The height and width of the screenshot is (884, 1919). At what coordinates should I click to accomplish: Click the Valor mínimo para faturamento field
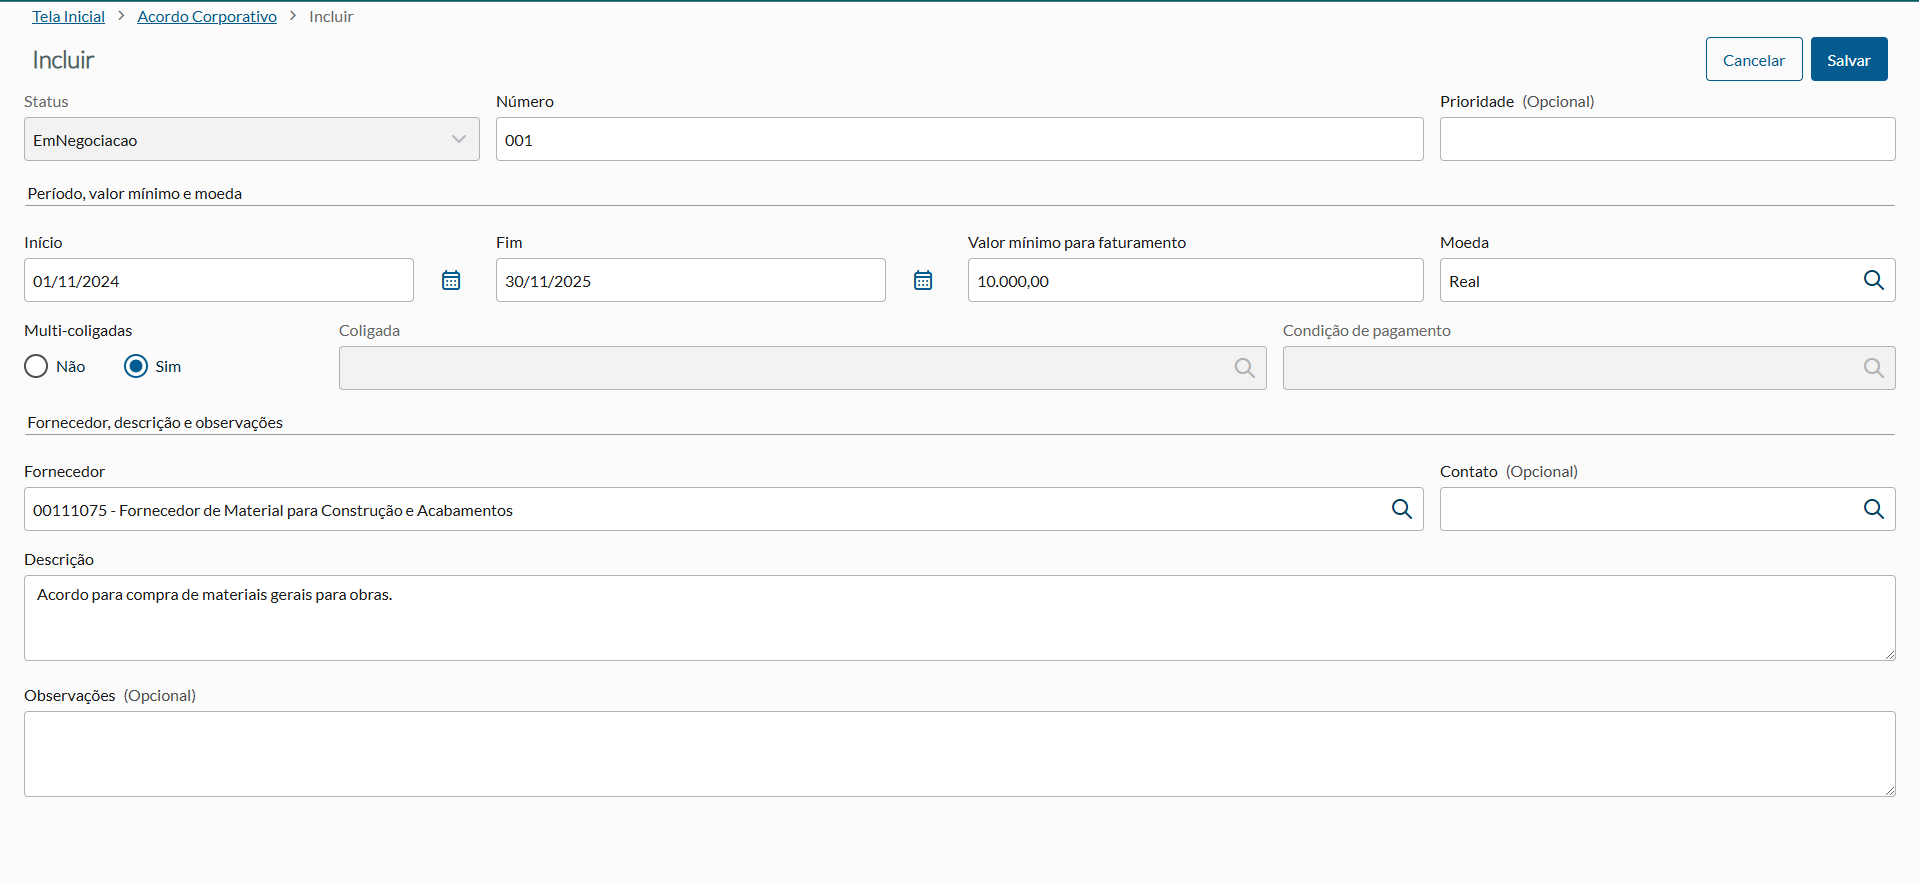click(1195, 281)
